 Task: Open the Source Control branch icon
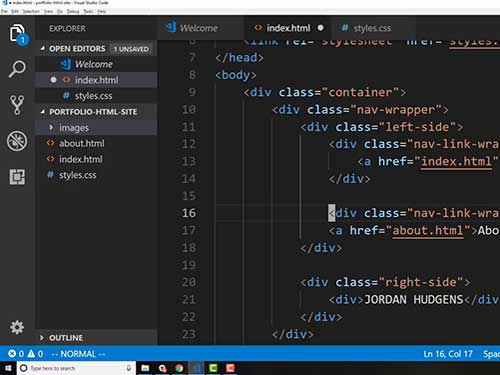point(17,105)
